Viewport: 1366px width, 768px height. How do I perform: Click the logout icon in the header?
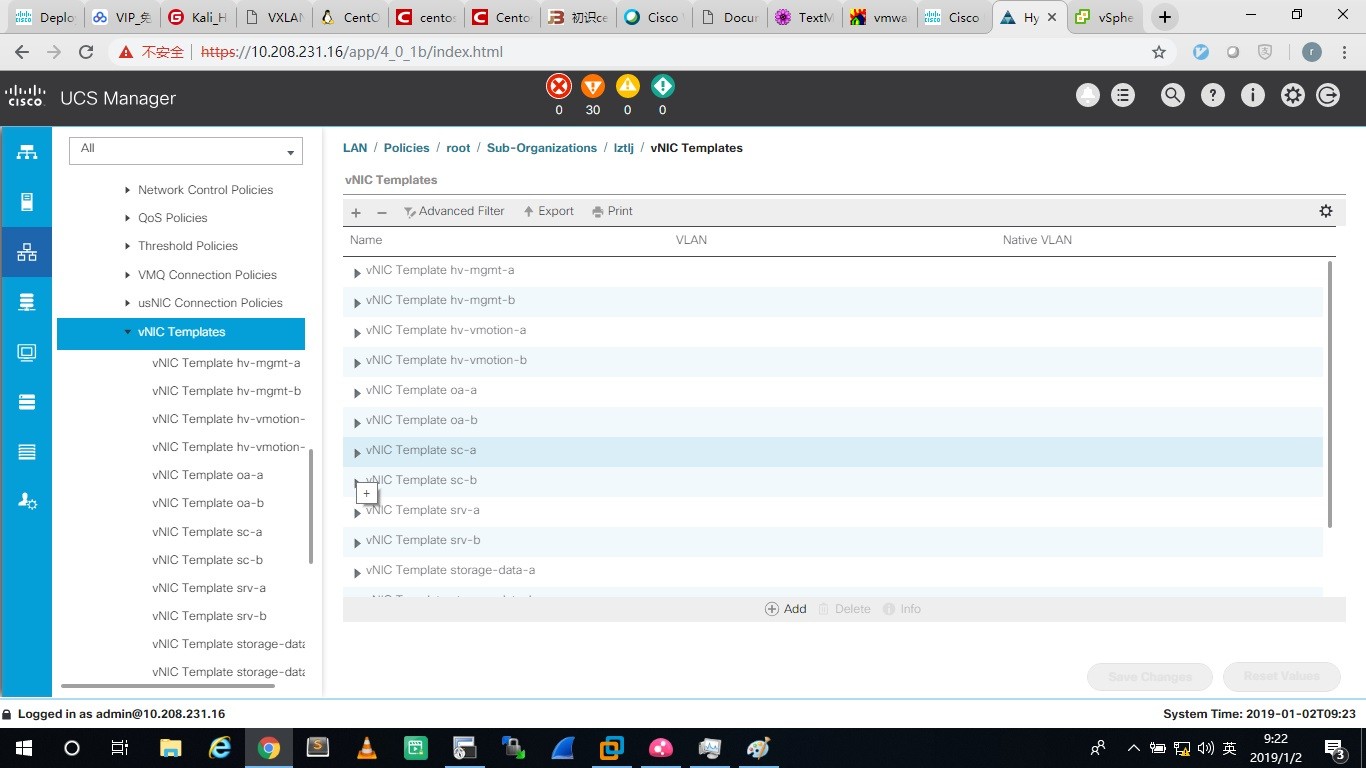click(x=1328, y=96)
